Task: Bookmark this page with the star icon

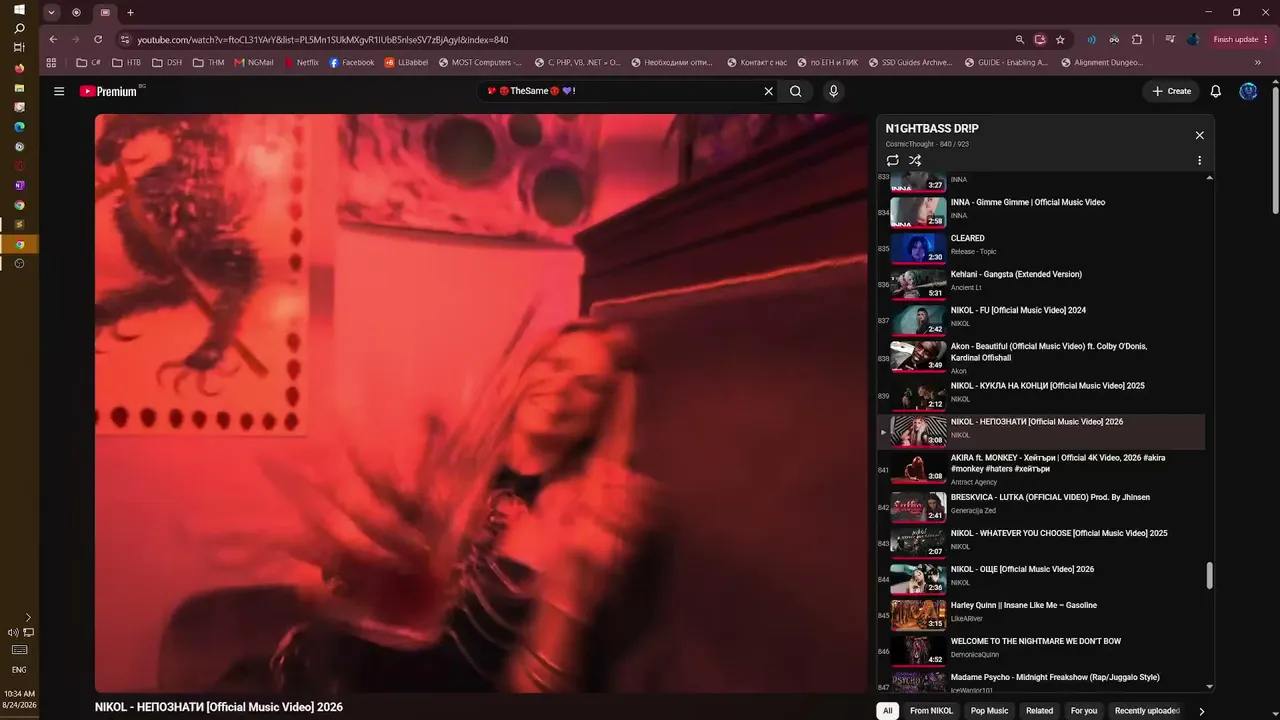Action: point(1060,40)
